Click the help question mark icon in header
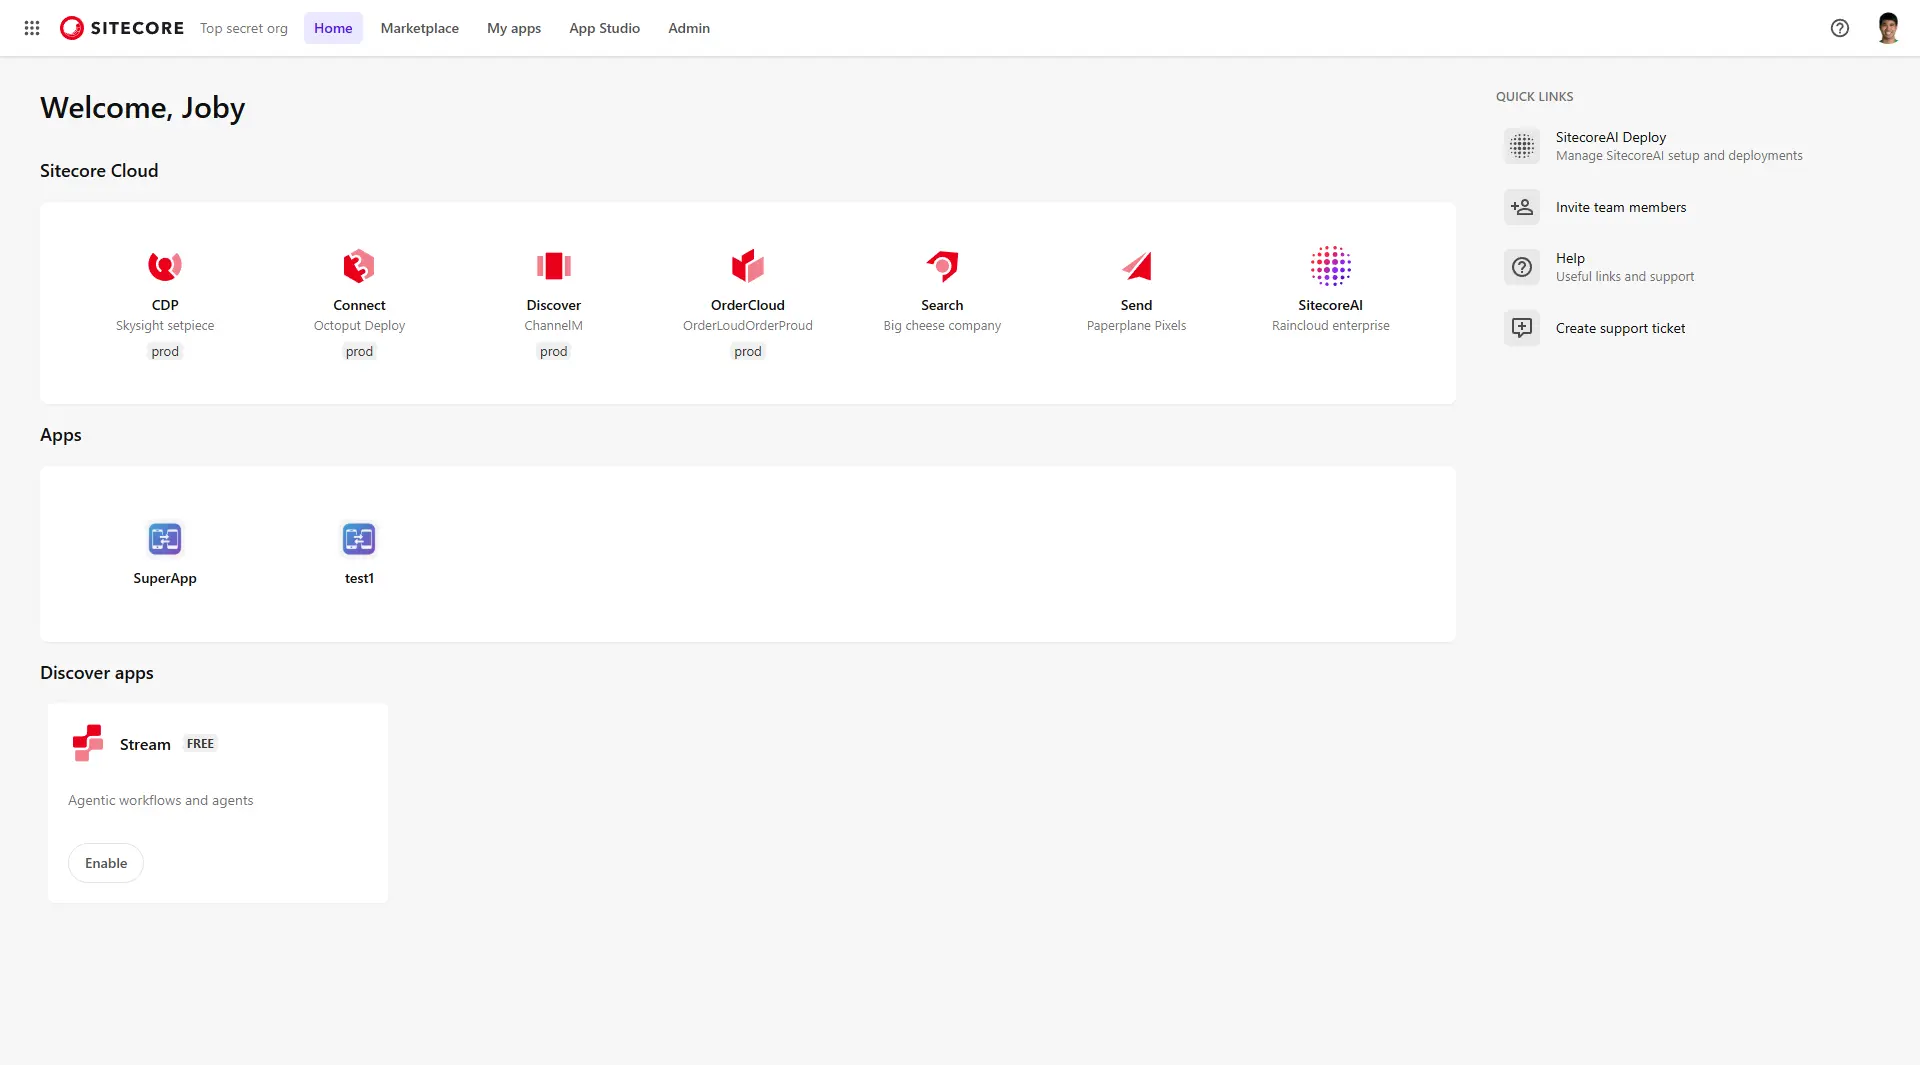Viewport: 1920px width, 1065px height. click(x=1839, y=28)
